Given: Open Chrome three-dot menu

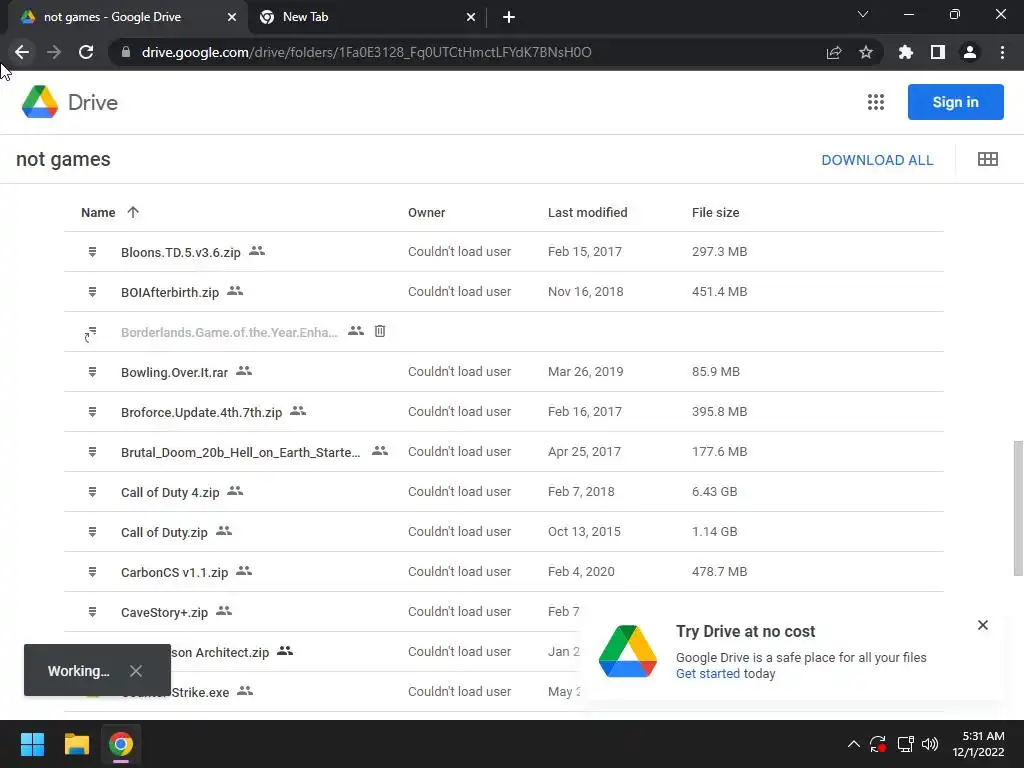Looking at the screenshot, I should click(x=1002, y=52).
